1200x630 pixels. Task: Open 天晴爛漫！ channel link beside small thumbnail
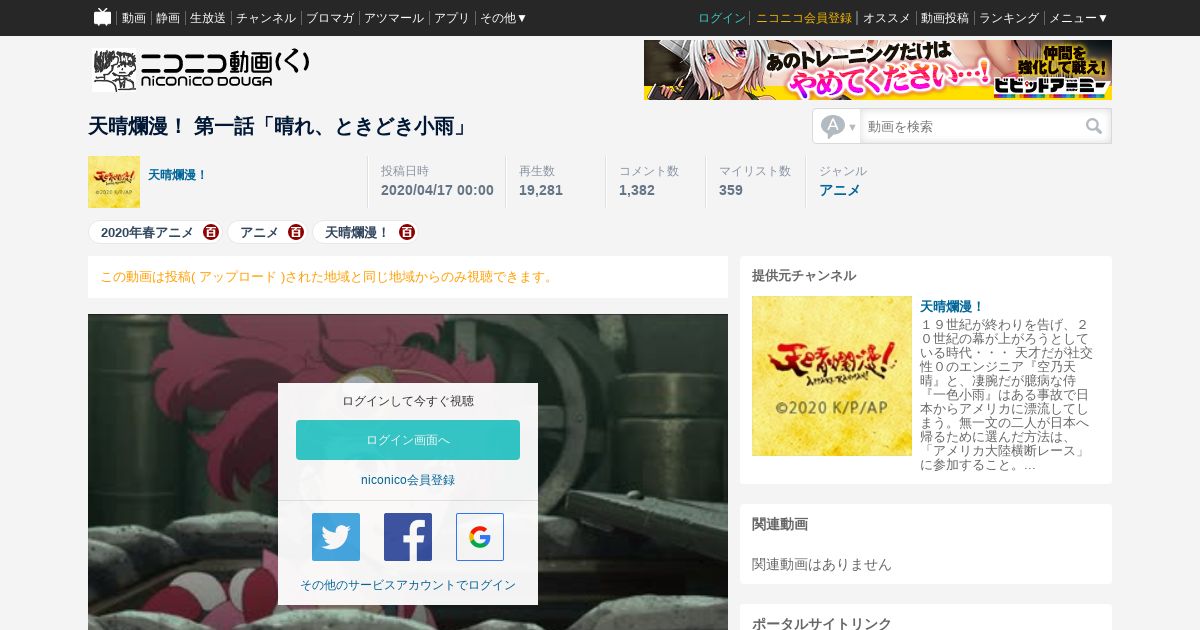(x=178, y=174)
